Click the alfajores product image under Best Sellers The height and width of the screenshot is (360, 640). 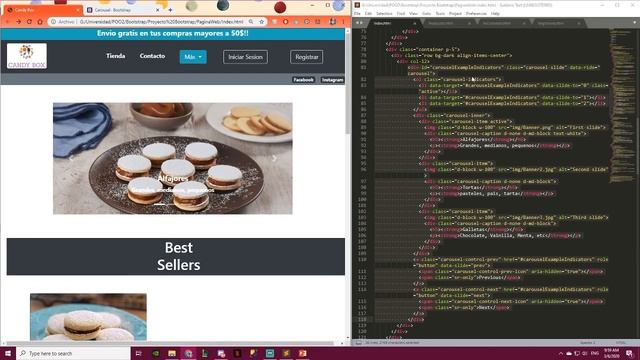[88, 317]
